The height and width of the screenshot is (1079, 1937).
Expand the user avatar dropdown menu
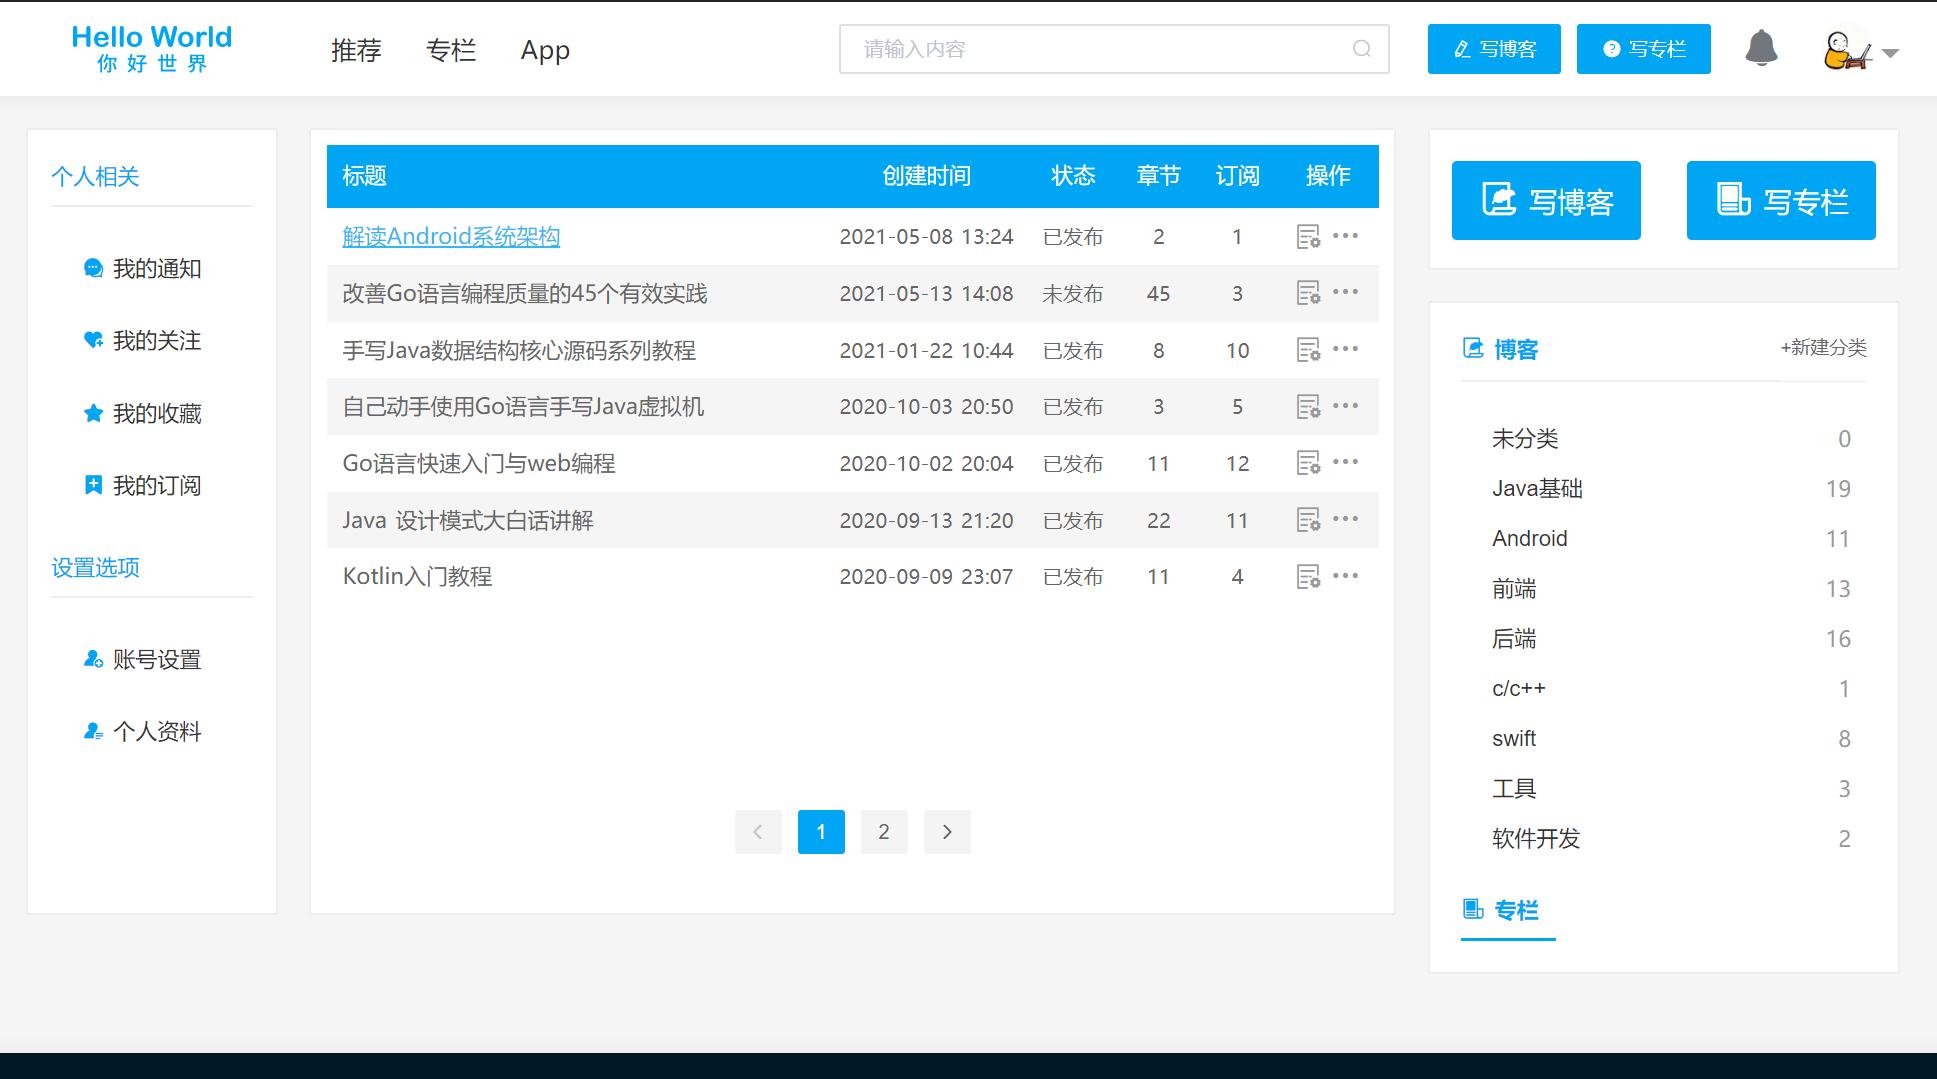coord(1889,52)
